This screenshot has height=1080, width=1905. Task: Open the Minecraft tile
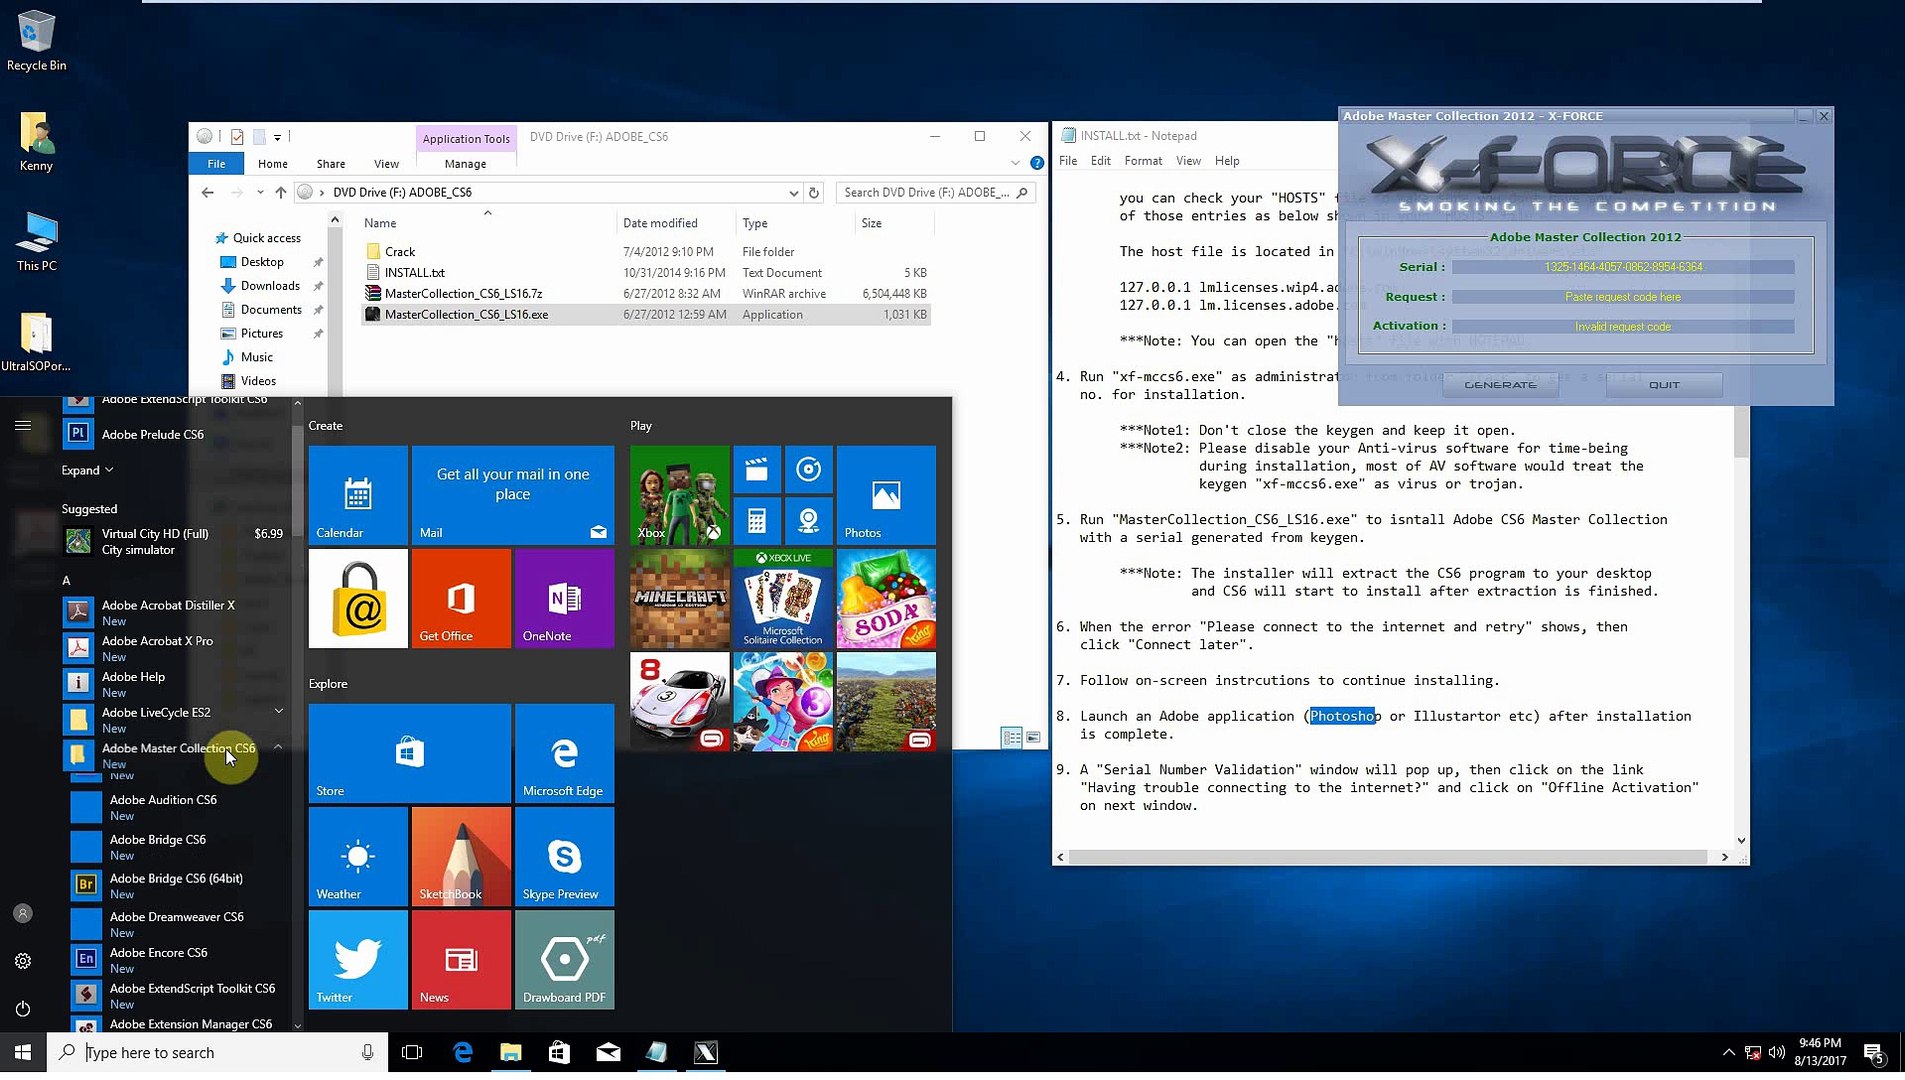click(679, 598)
